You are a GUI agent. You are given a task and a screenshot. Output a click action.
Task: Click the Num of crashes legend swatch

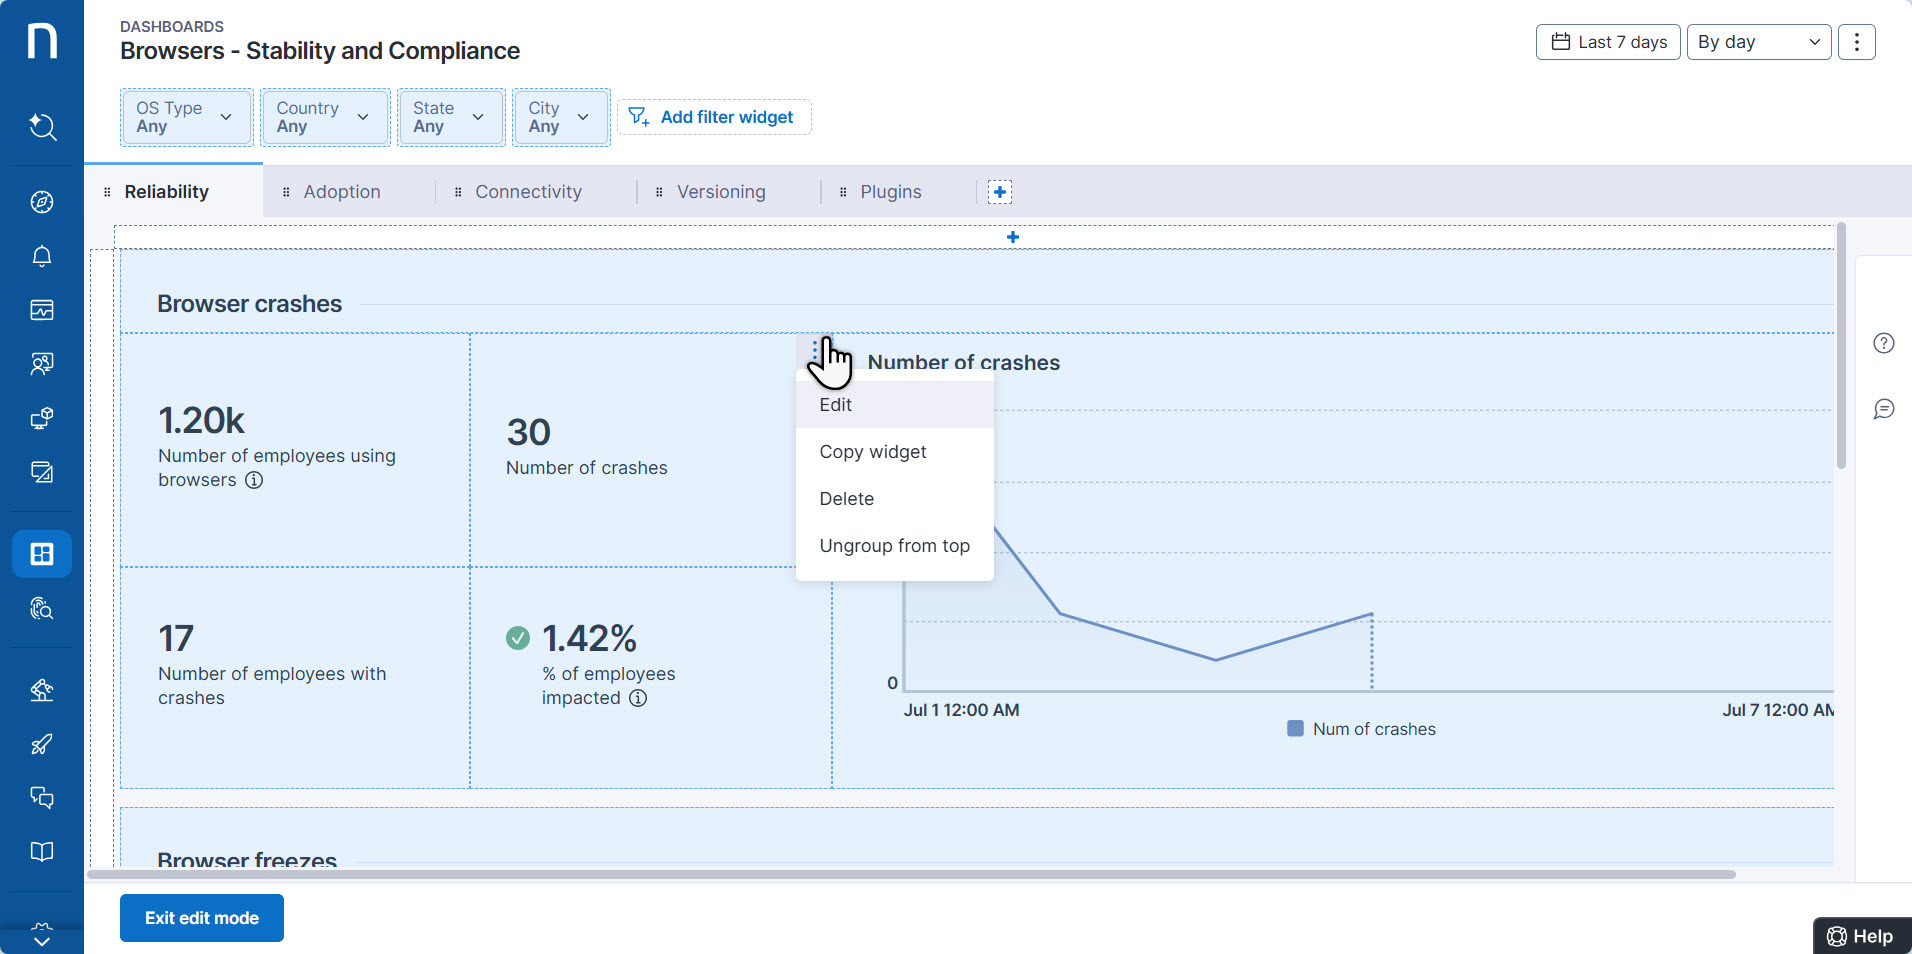pyautogui.click(x=1295, y=729)
